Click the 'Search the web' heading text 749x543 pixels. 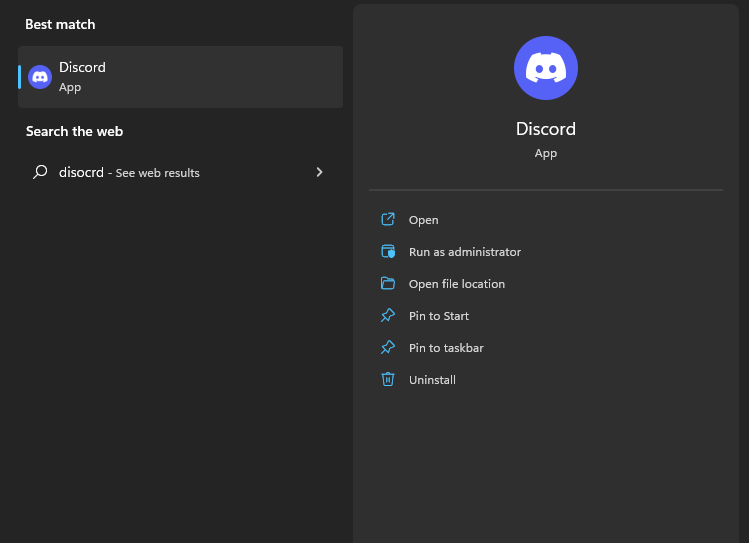point(75,131)
